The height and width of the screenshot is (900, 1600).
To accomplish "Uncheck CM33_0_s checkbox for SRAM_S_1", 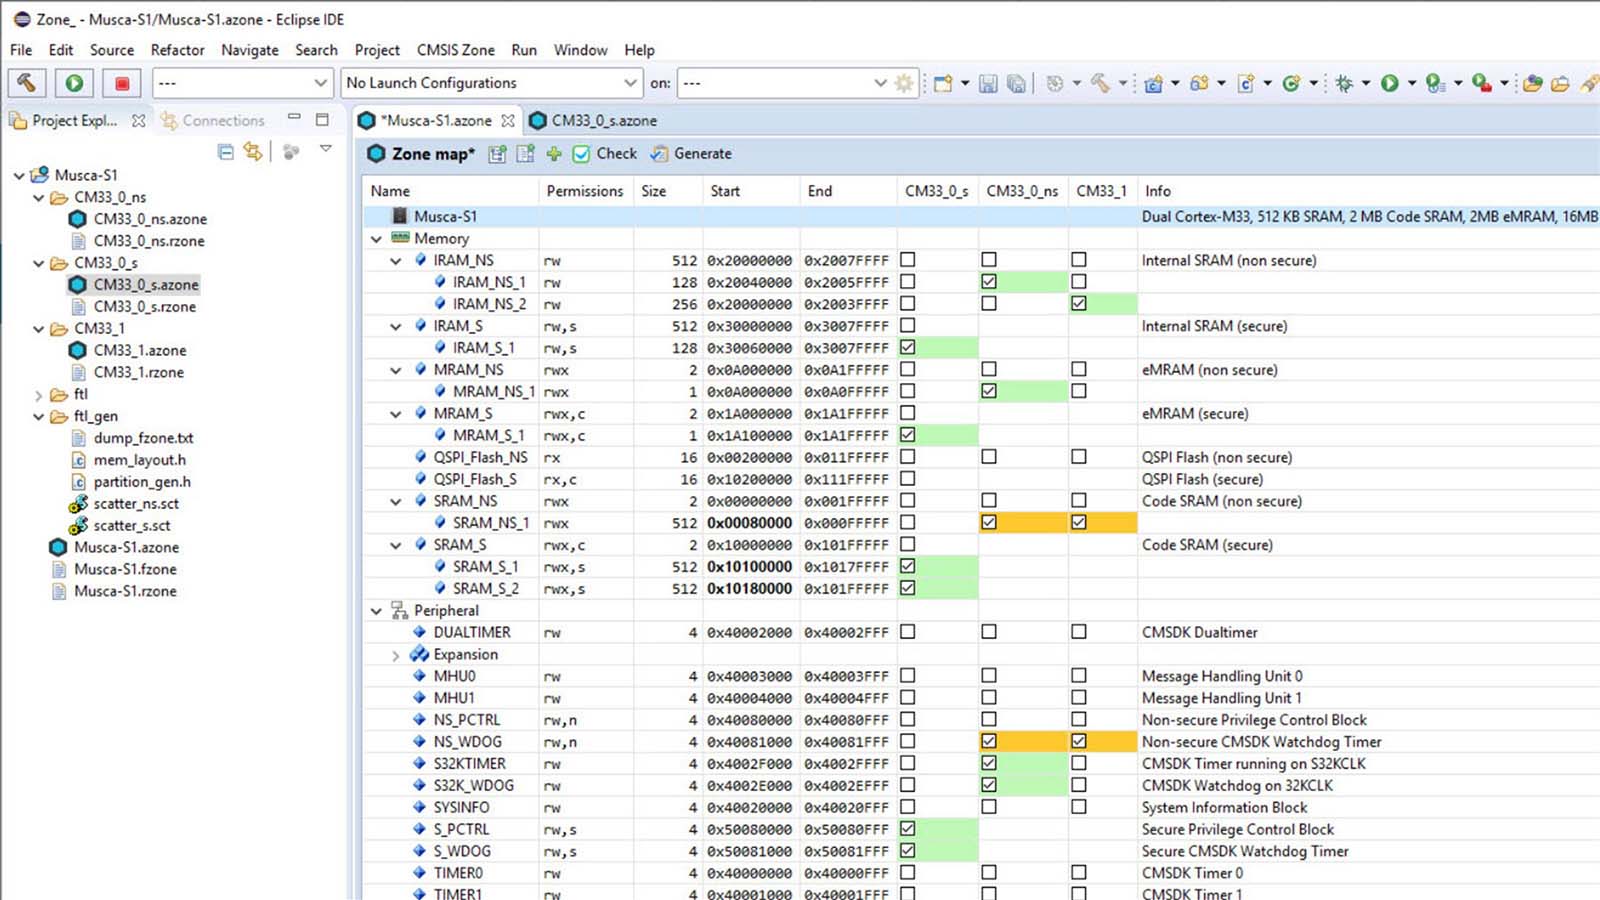I will [x=908, y=566].
